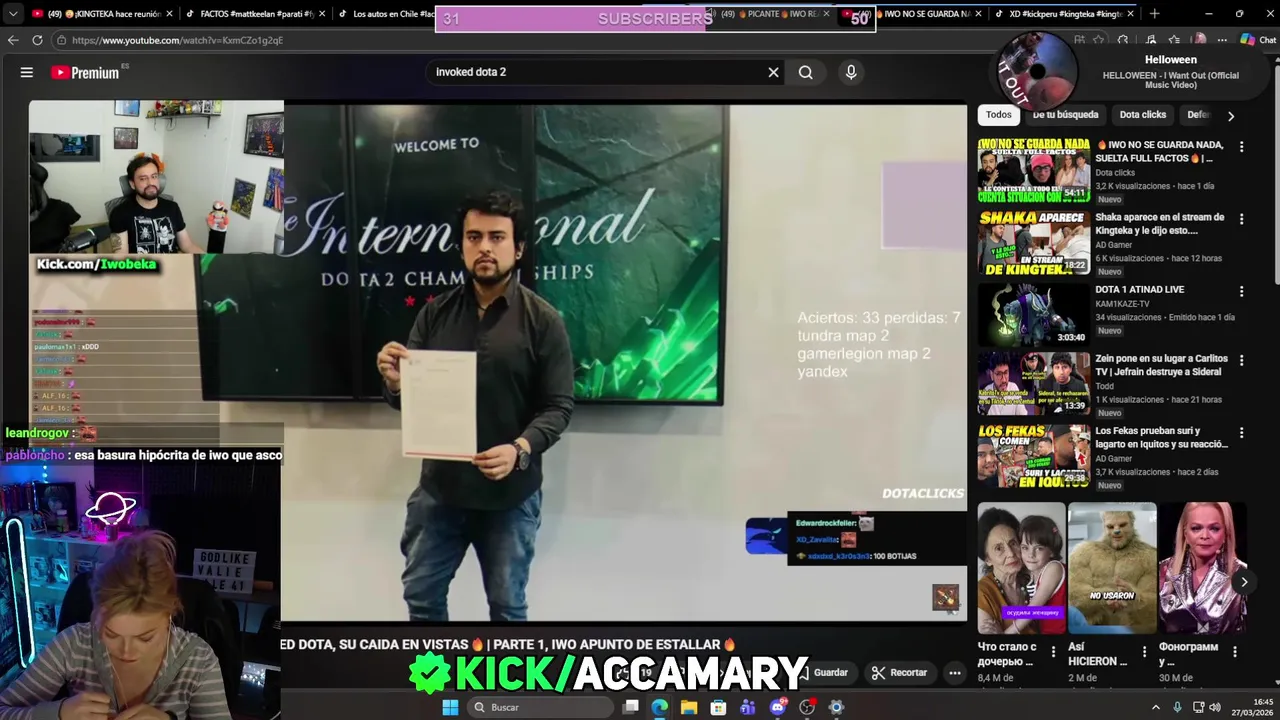Click the taskbar Buscar search box
1280x720 pixels.
click(x=540, y=707)
